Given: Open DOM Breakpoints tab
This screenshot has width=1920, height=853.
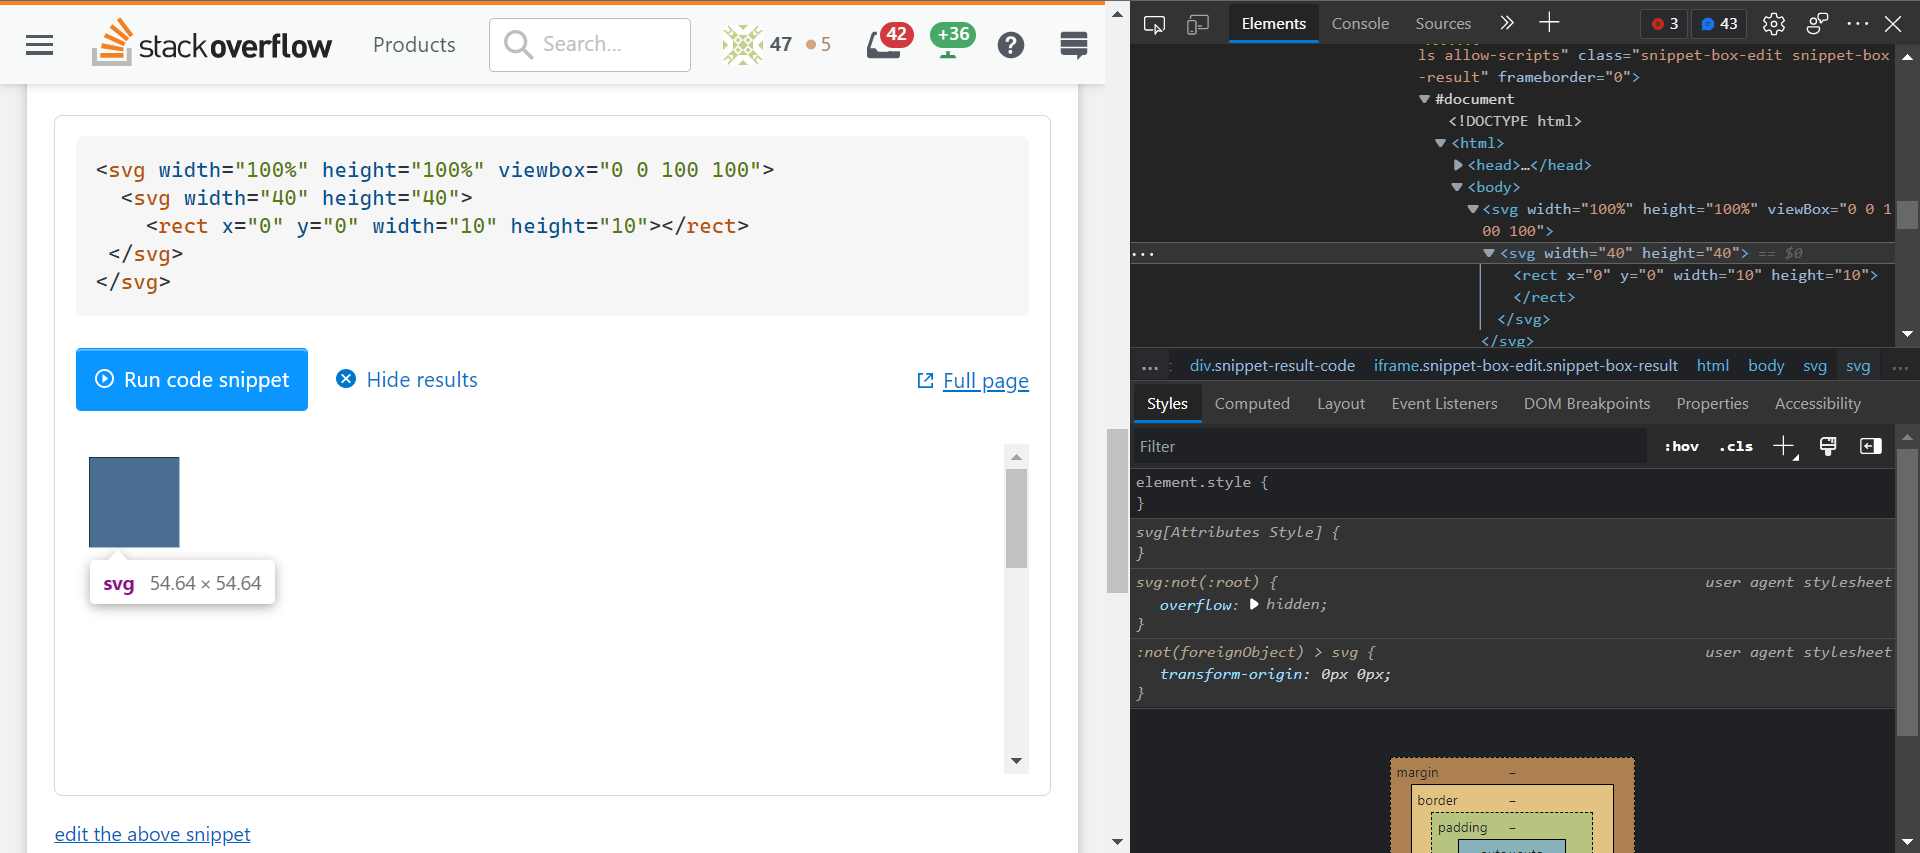Looking at the screenshot, I should coord(1586,404).
